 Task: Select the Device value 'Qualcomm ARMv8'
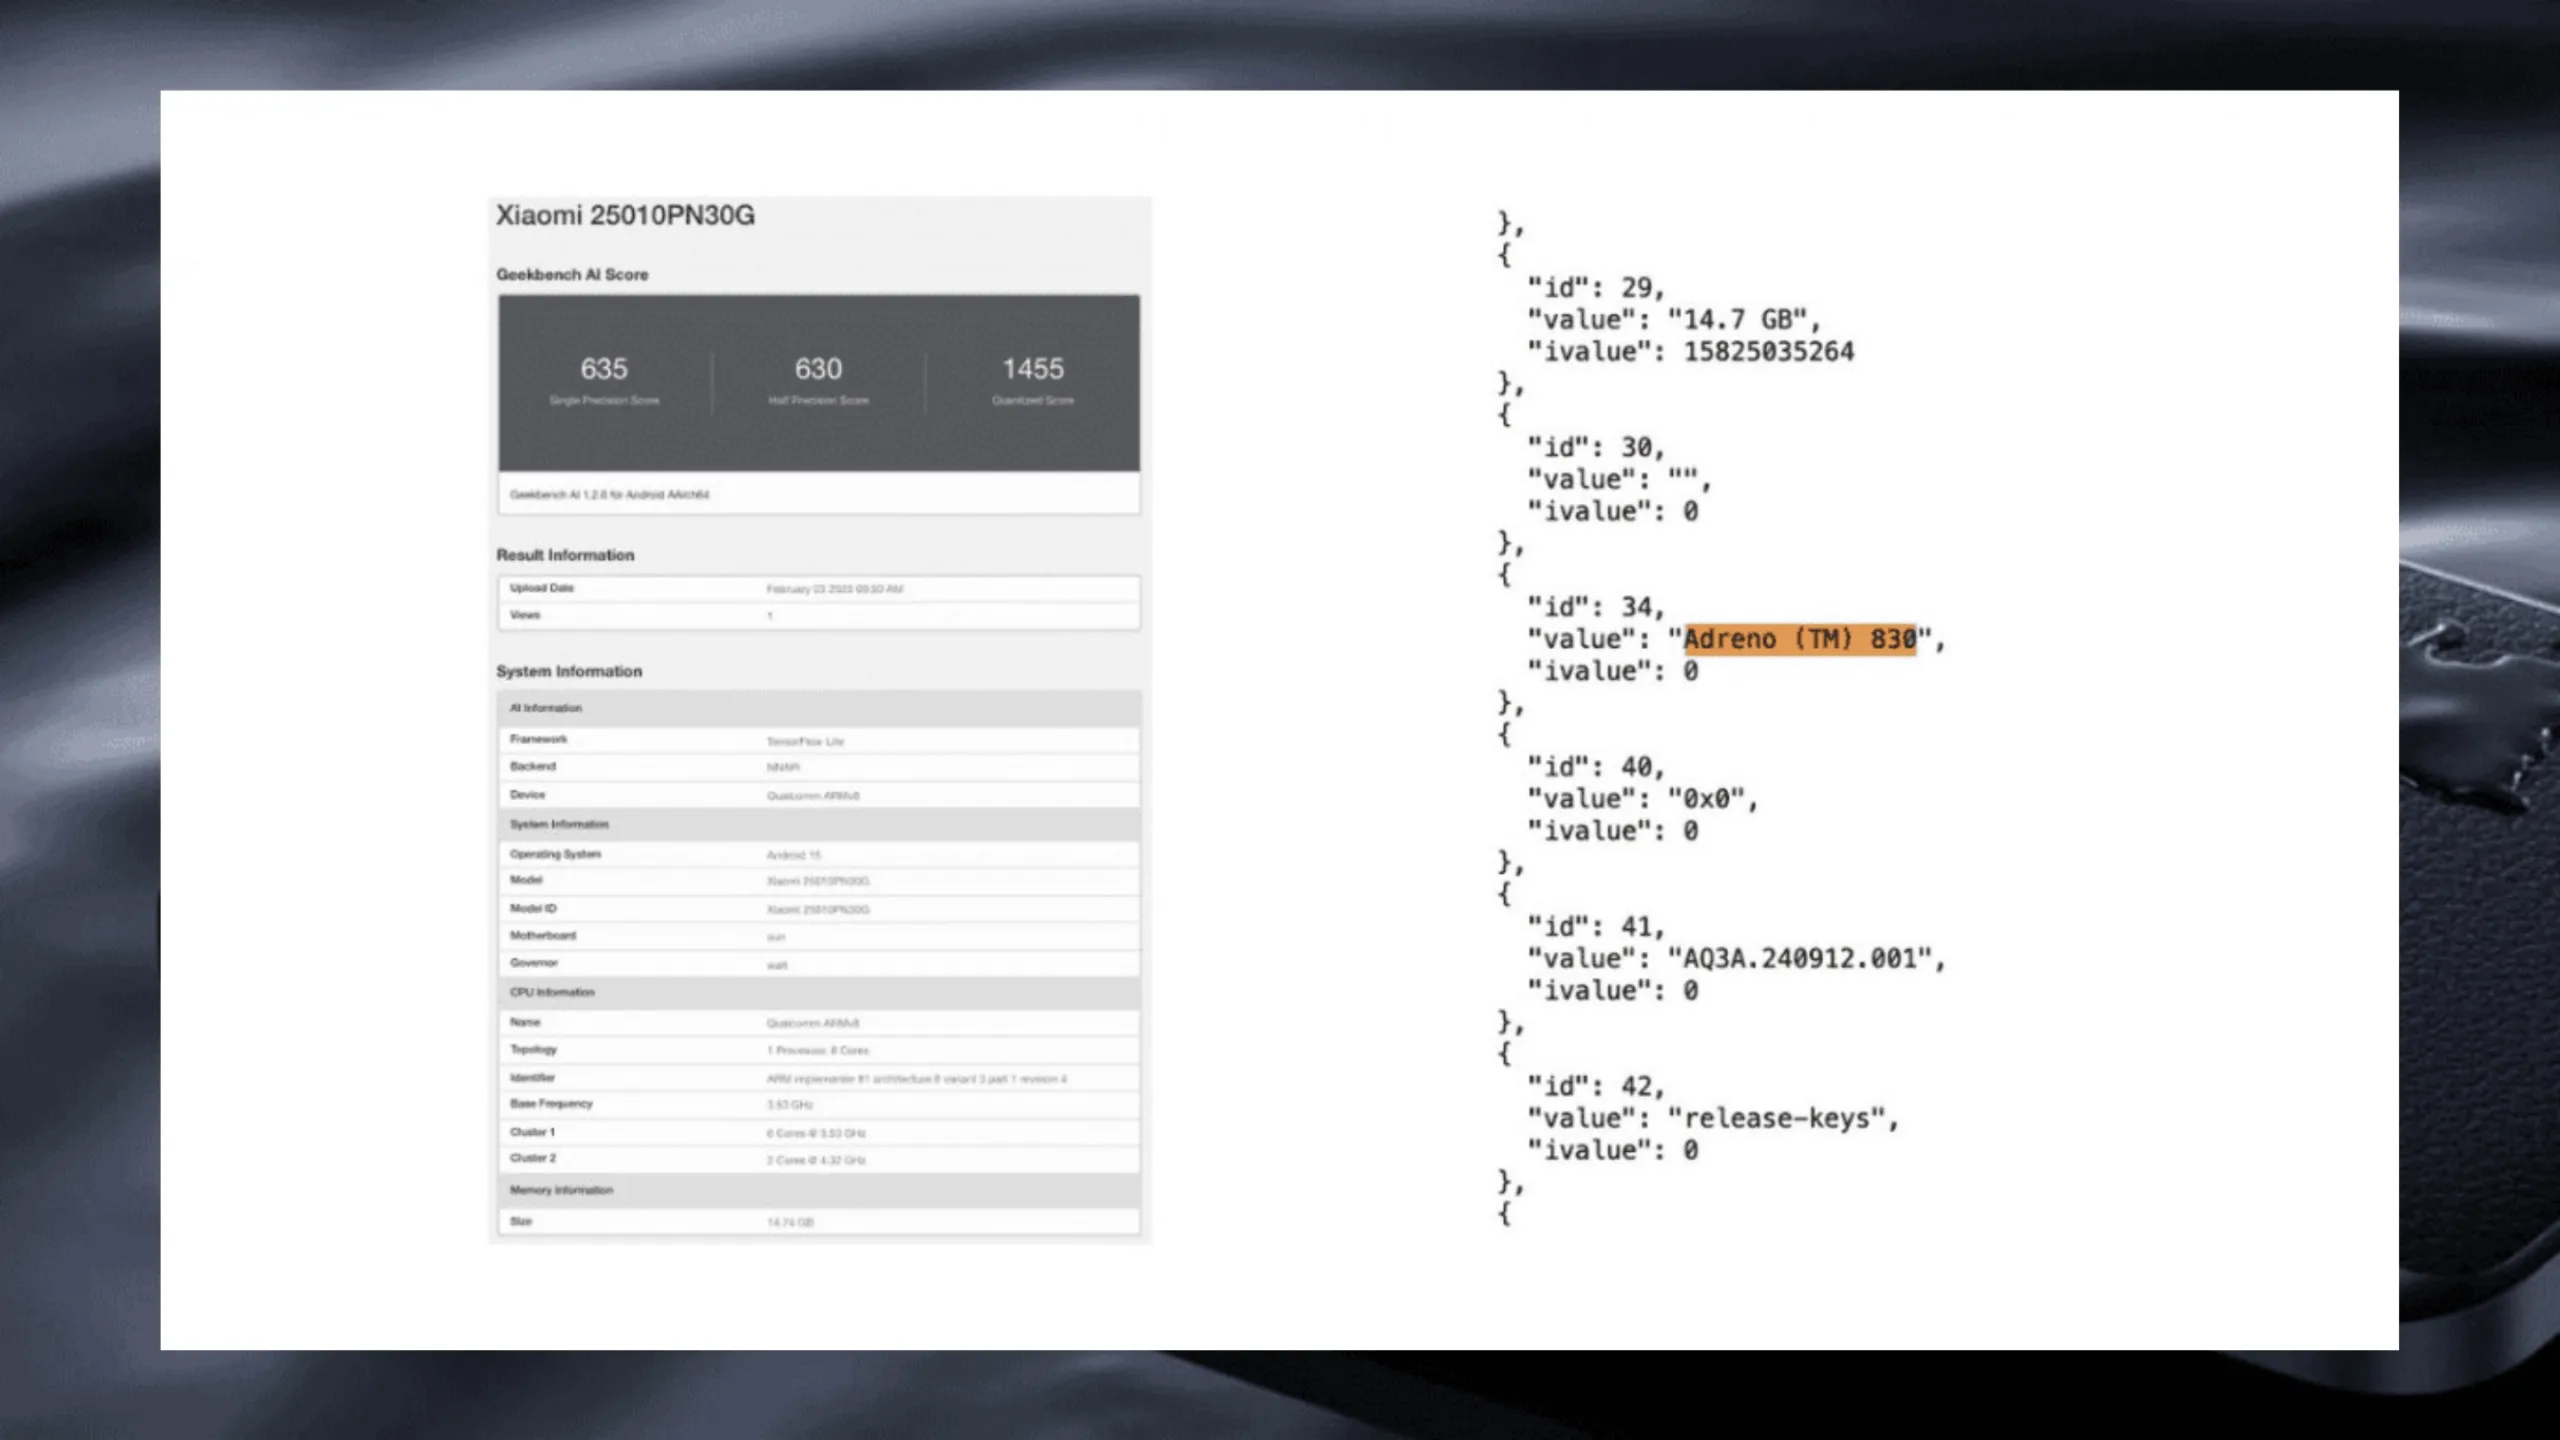[813, 796]
